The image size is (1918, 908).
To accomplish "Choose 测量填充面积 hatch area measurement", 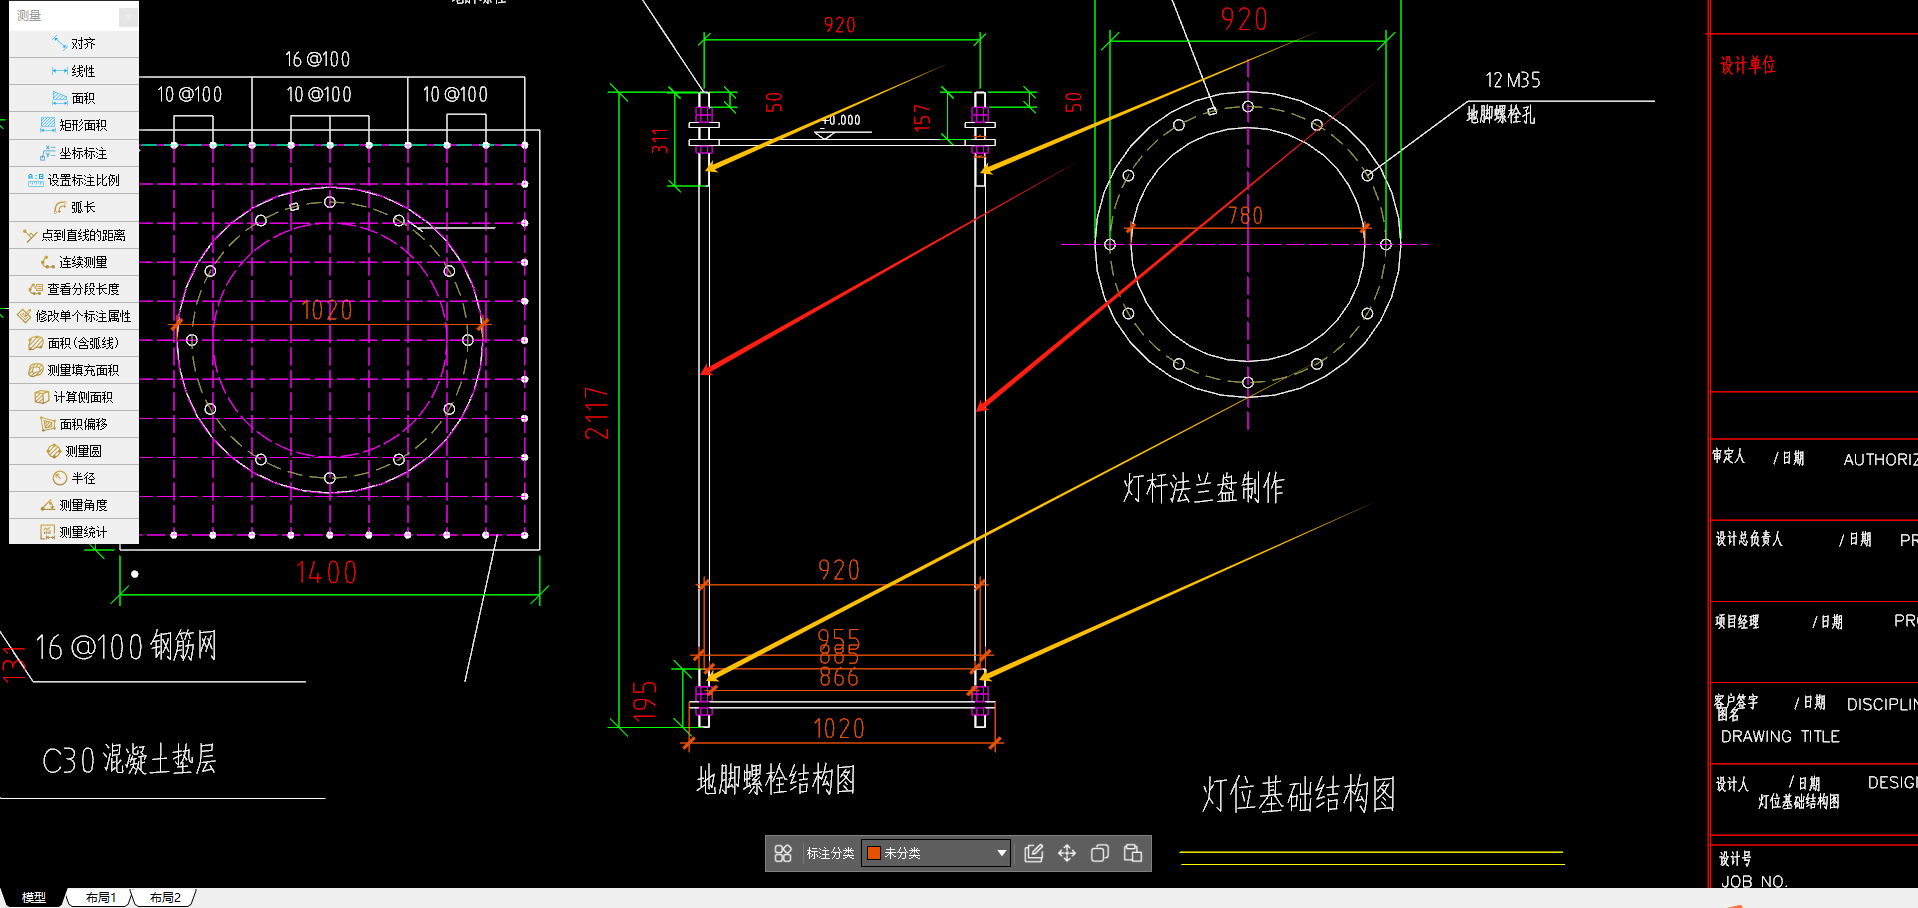I will [74, 370].
